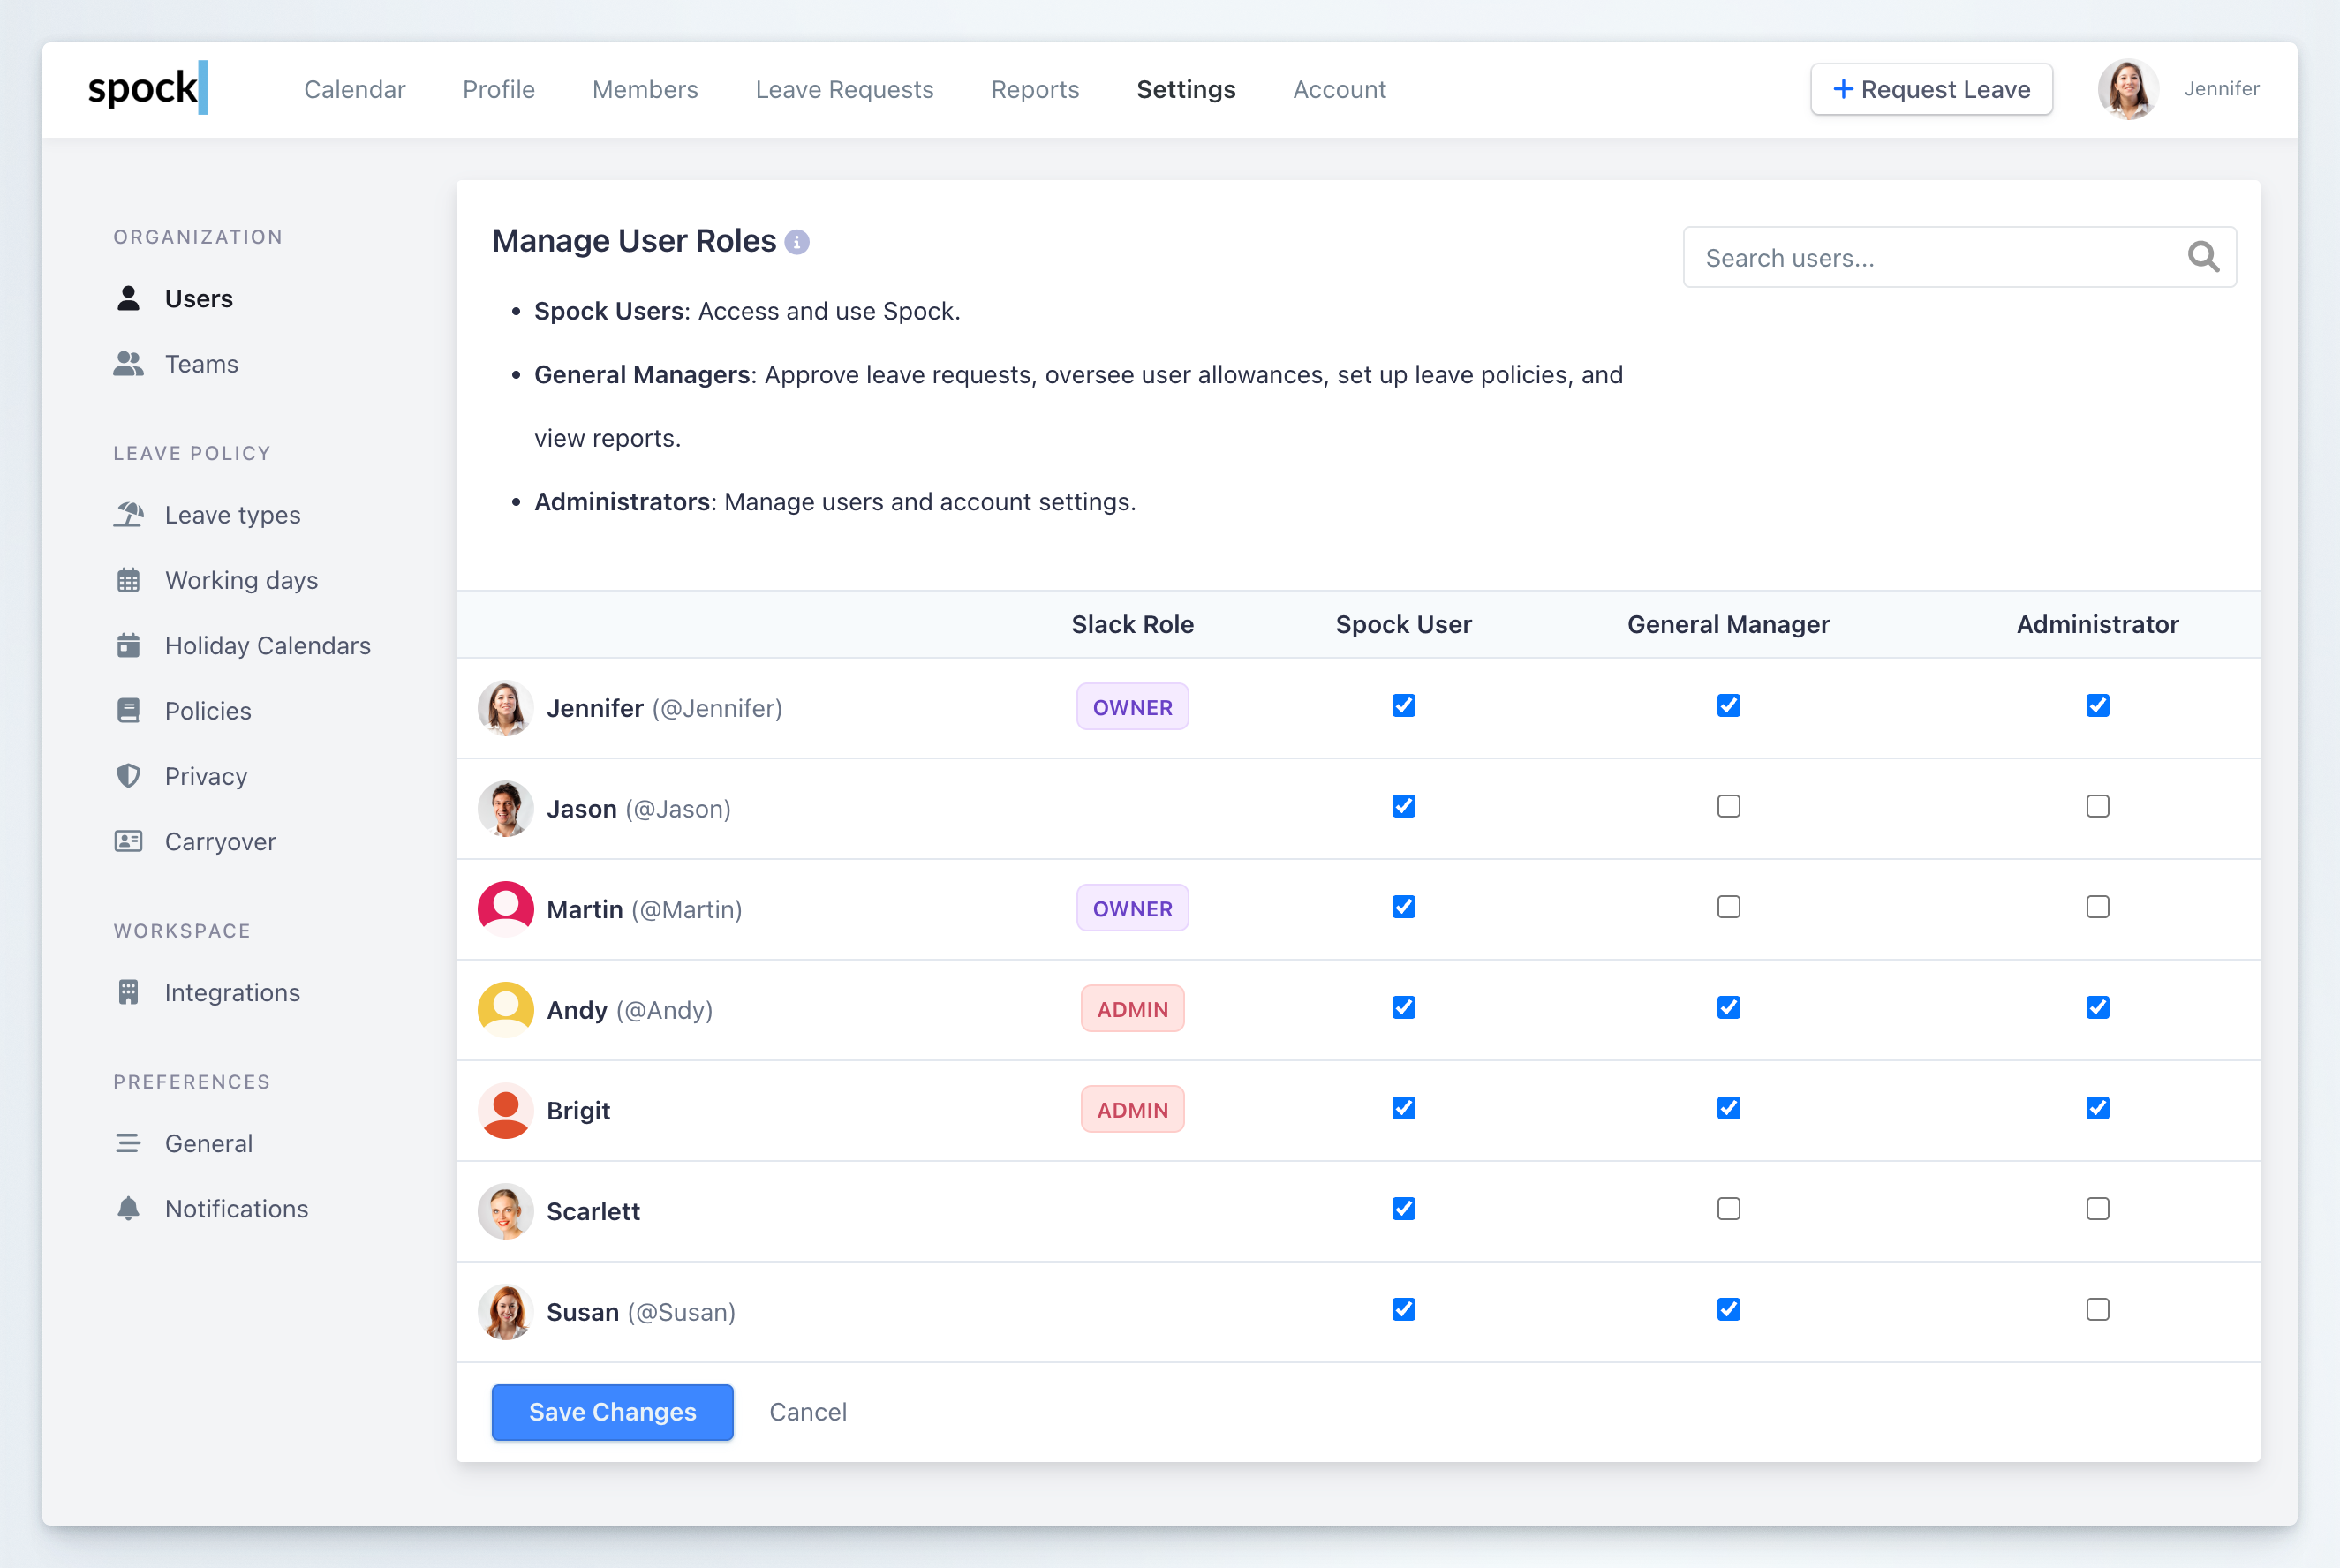The height and width of the screenshot is (1568, 2340).
Task: Check Administrator box for Susan
Action: pyautogui.click(x=2097, y=1309)
